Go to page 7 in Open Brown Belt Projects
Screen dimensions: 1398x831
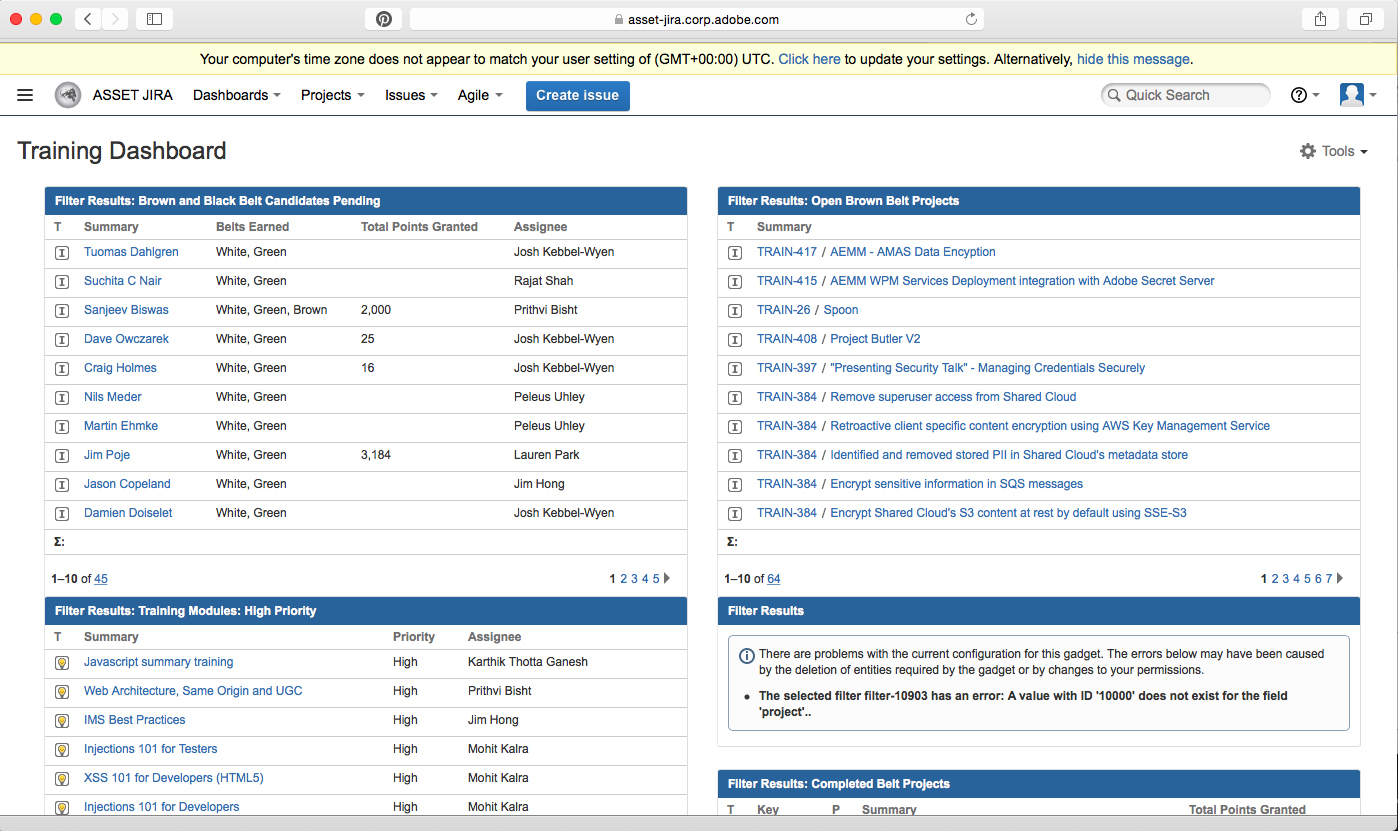tap(1329, 579)
